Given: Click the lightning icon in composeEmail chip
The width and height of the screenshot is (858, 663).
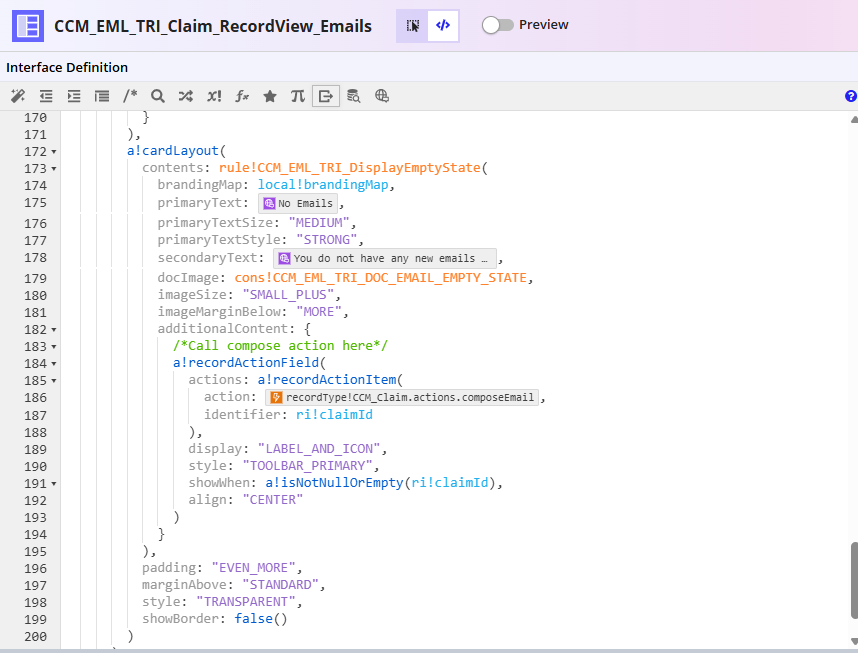Looking at the screenshot, I should [276, 397].
